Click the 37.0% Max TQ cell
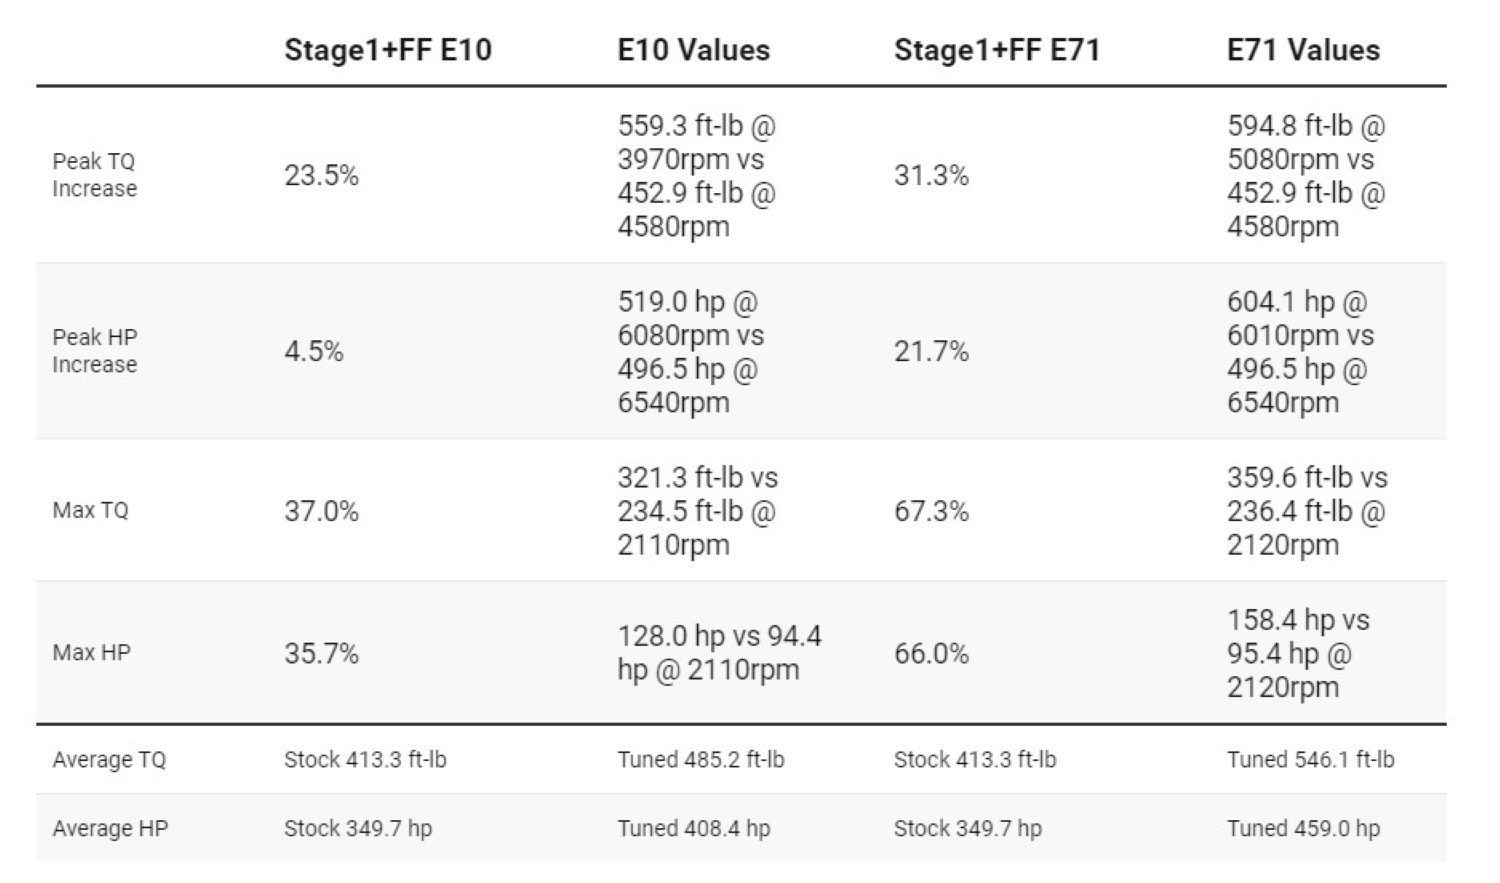The image size is (1500, 883). pyautogui.click(x=321, y=512)
